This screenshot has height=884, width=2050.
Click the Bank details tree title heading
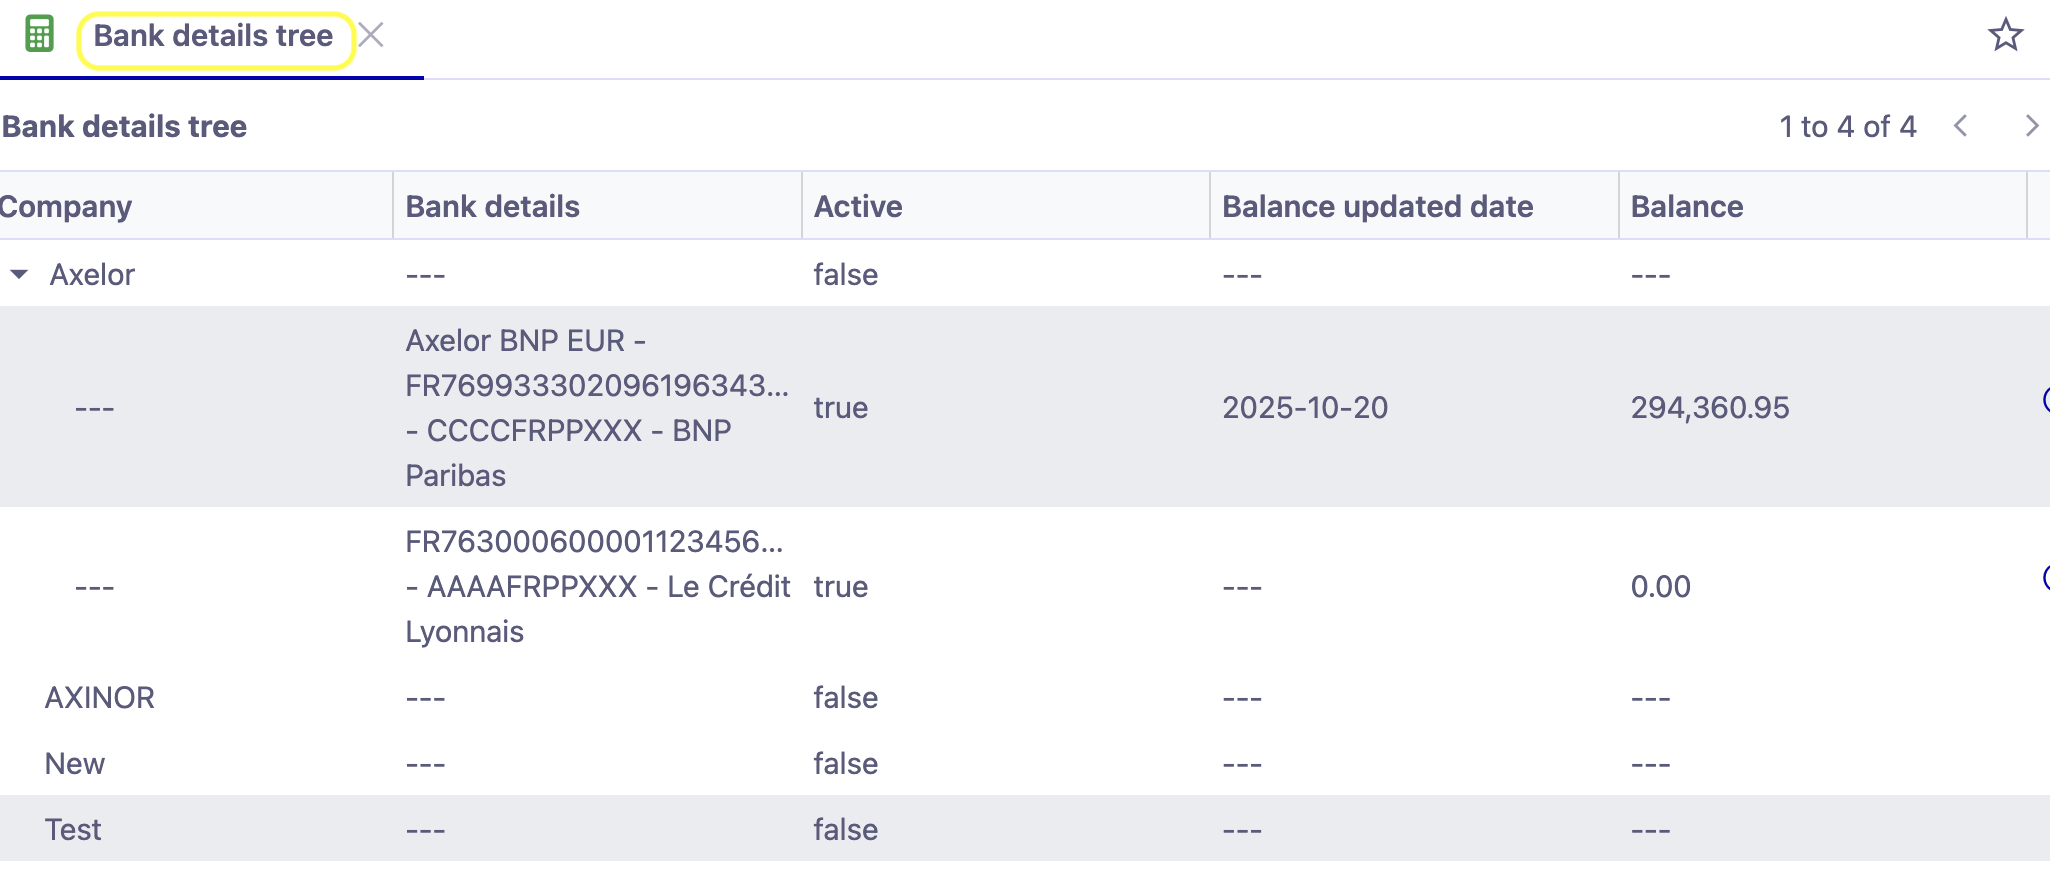123,126
